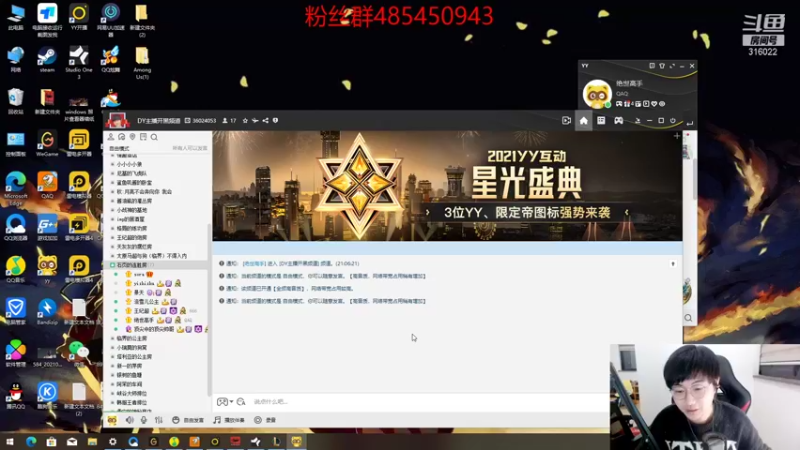Screen dimensions: 800x450
Task: Toggle the microphone icon in bottom toolbar
Action: pos(144,420)
